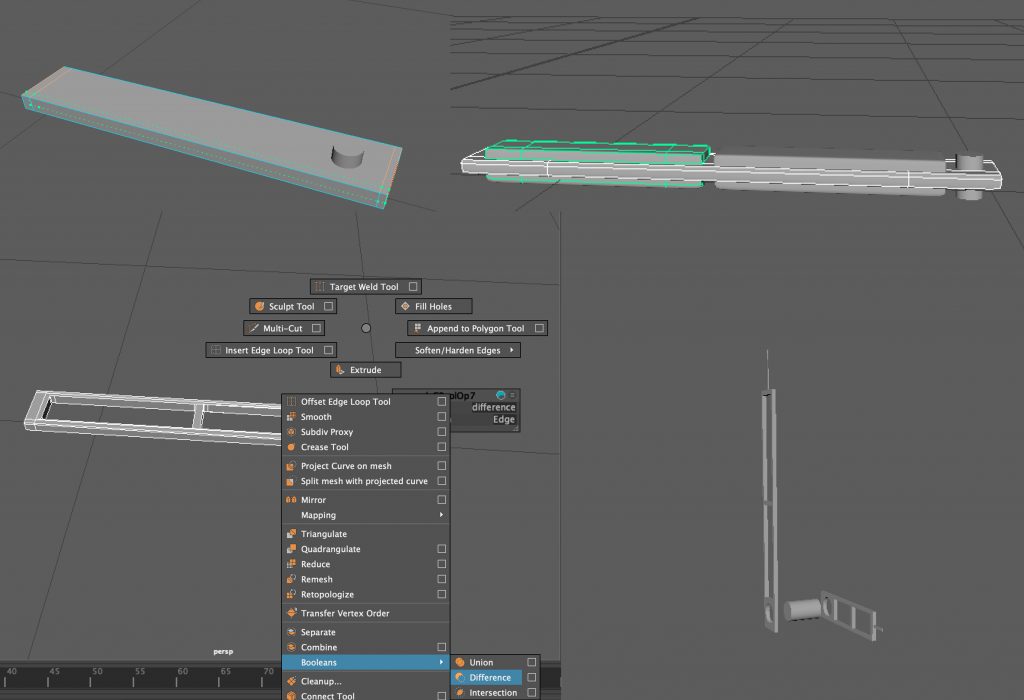The image size is (1024, 700).
Task: Click the Sculpt Tool icon
Action: (x=259, y=306)
